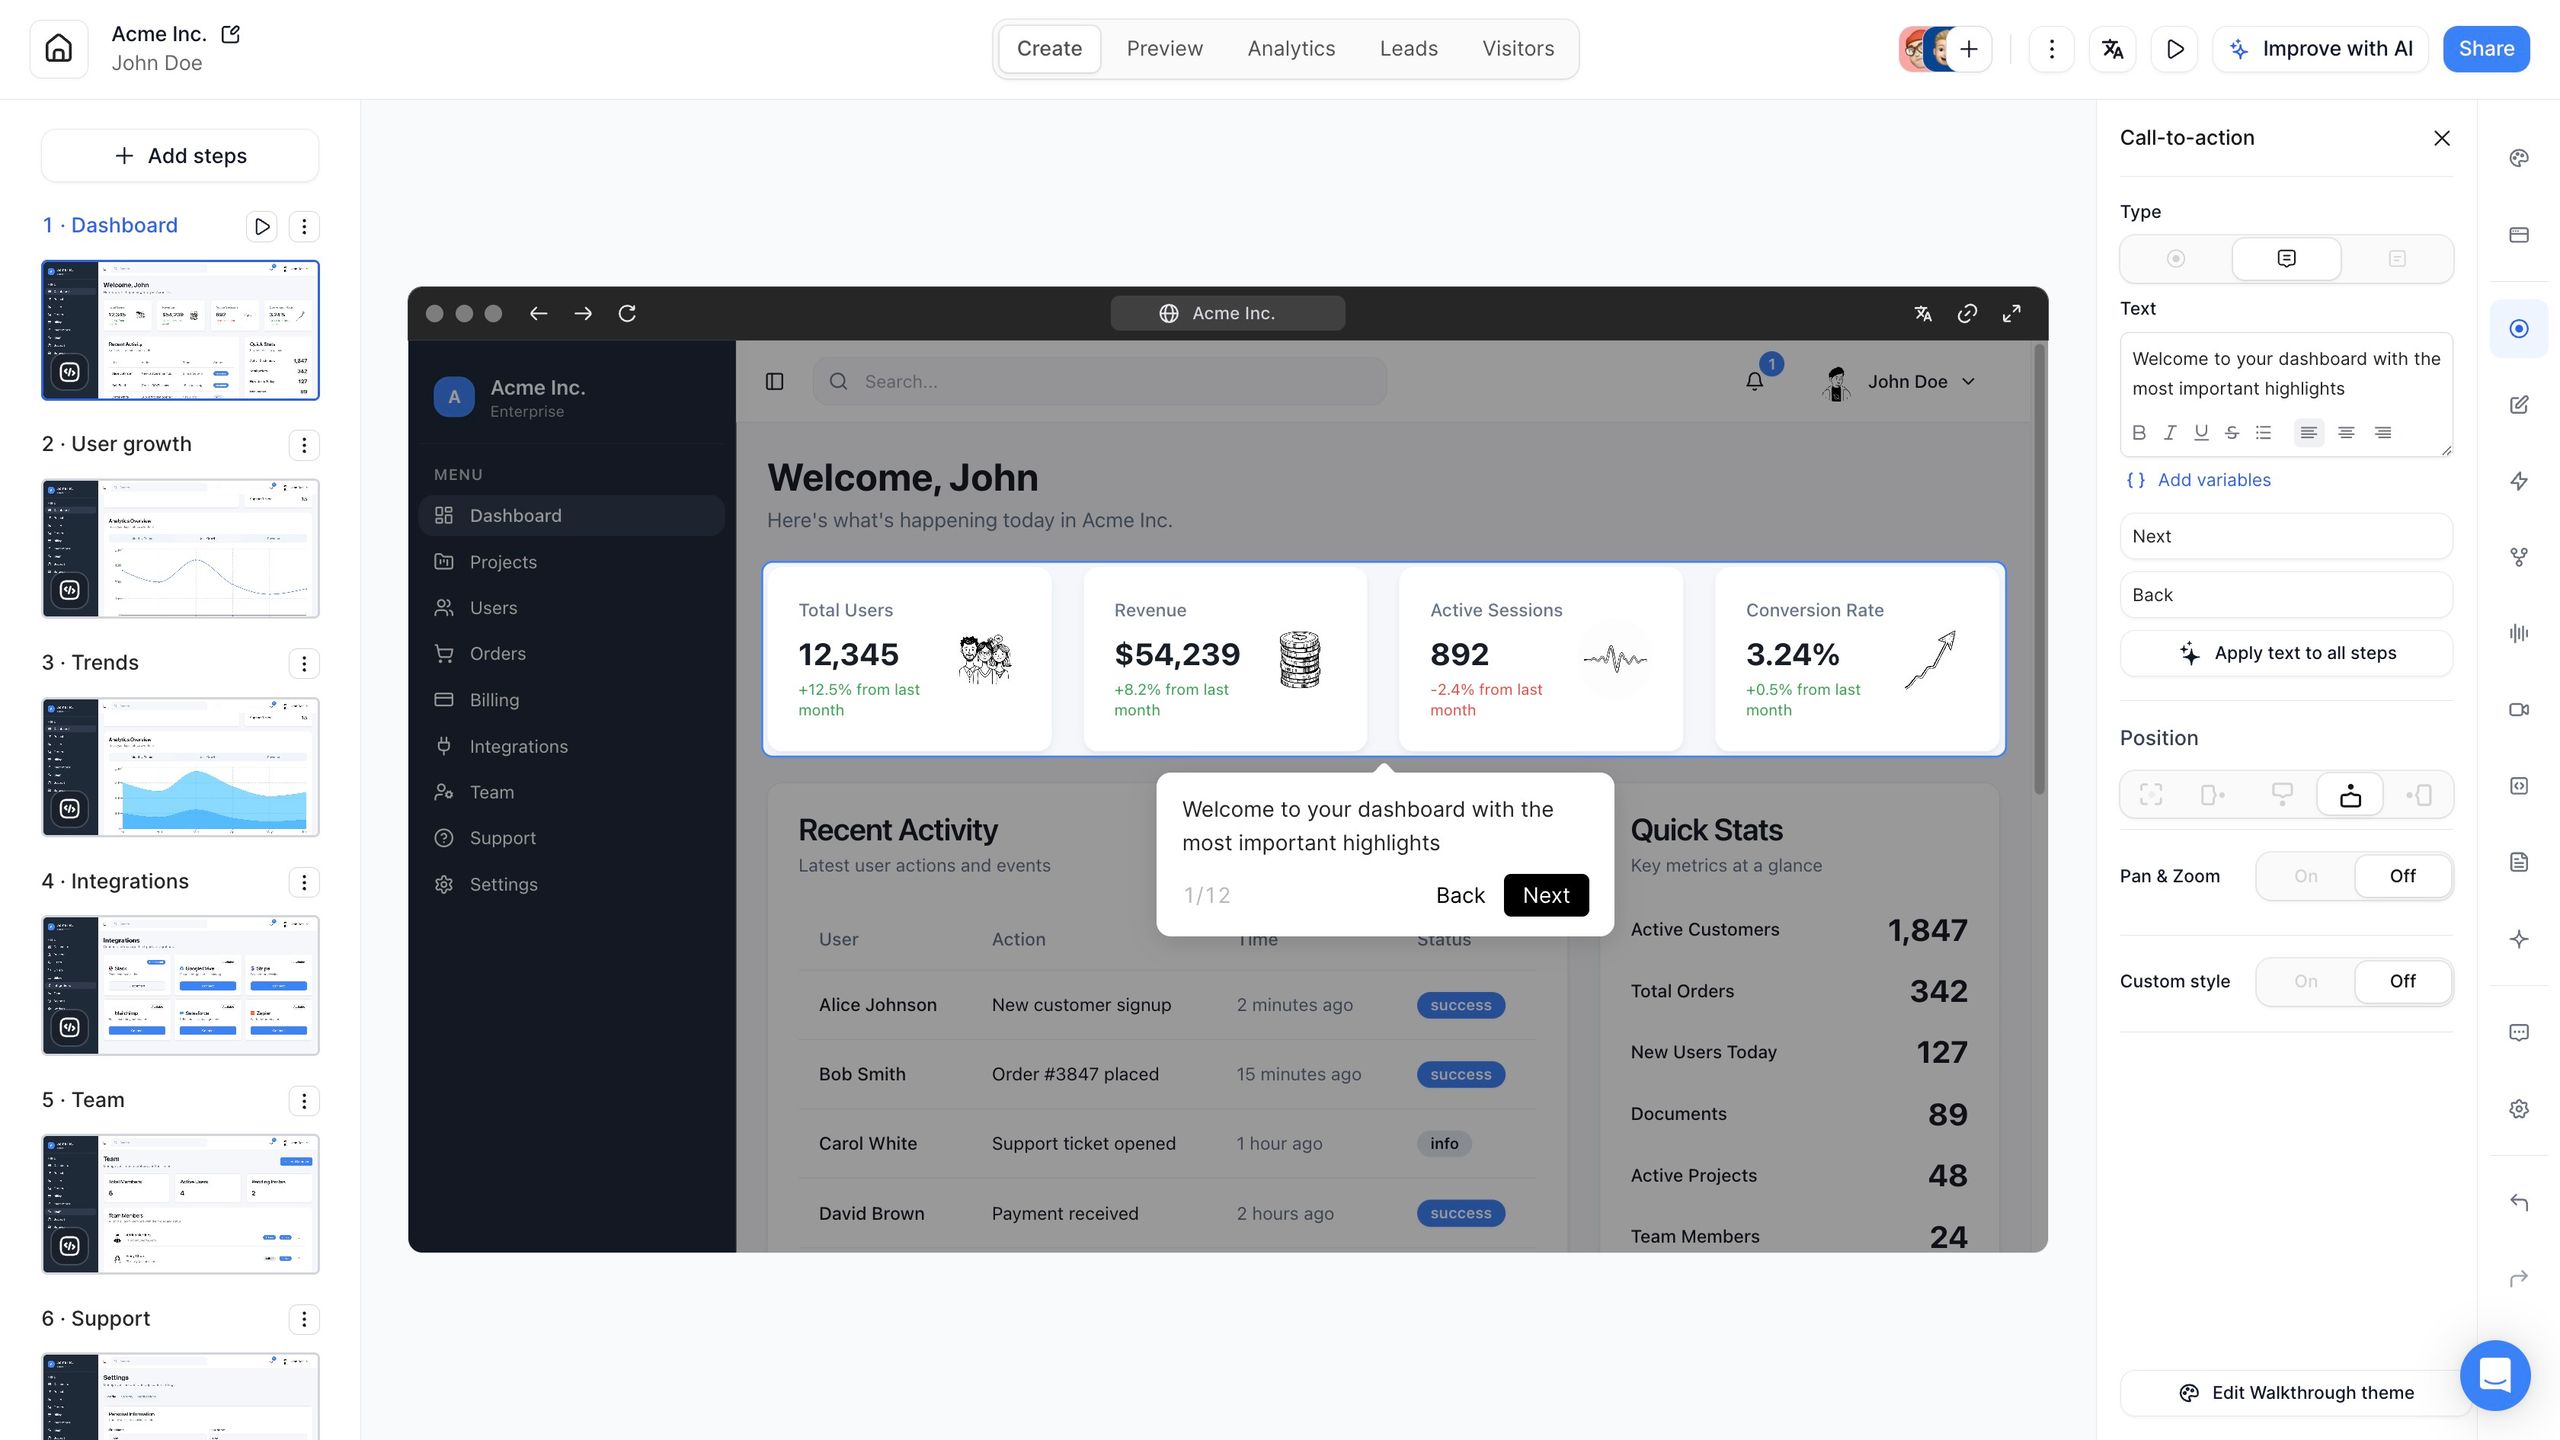Click the home icon in the top left
Screen dimensions: 2560x1440
pyautogui.click(x=59, y=48)
